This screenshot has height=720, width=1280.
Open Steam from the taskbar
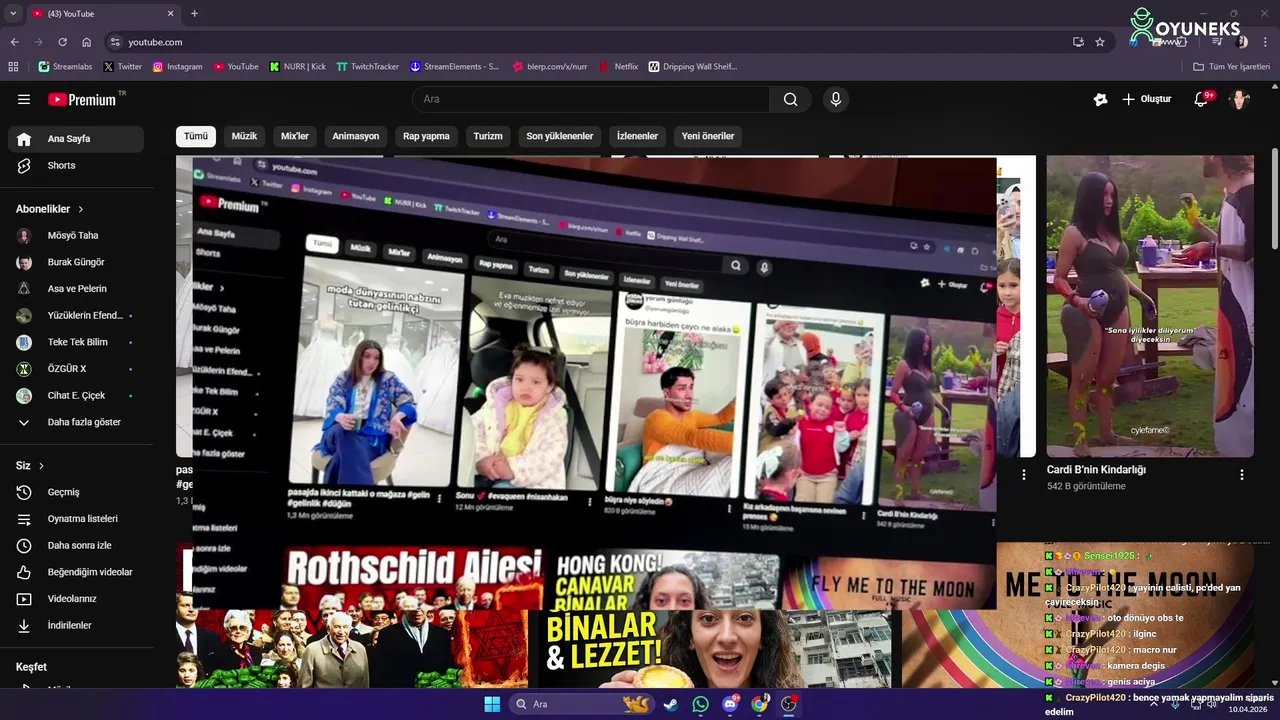670,704
